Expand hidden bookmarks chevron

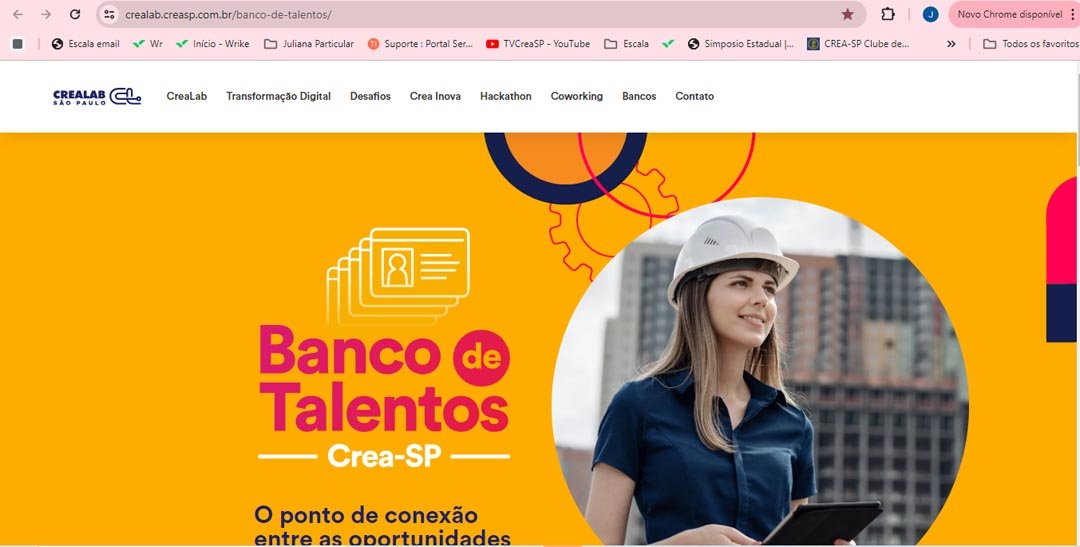coord(951,43)
